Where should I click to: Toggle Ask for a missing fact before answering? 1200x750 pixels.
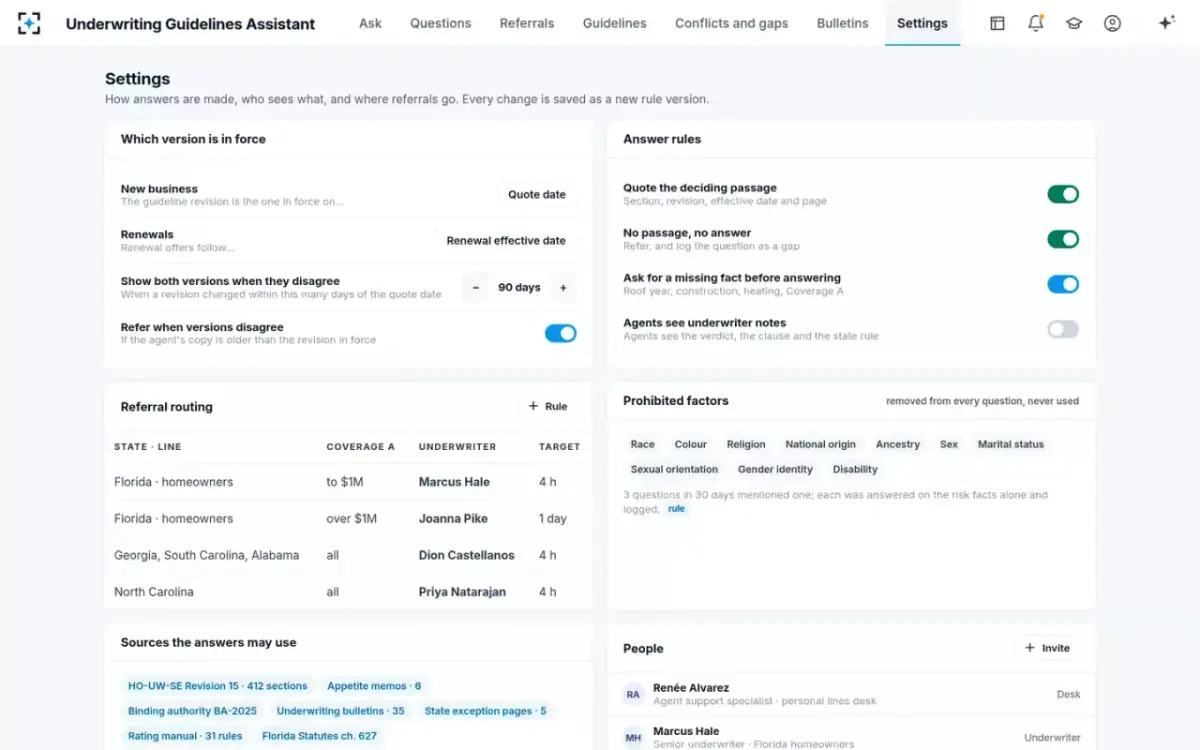[x=1063, y=284]
